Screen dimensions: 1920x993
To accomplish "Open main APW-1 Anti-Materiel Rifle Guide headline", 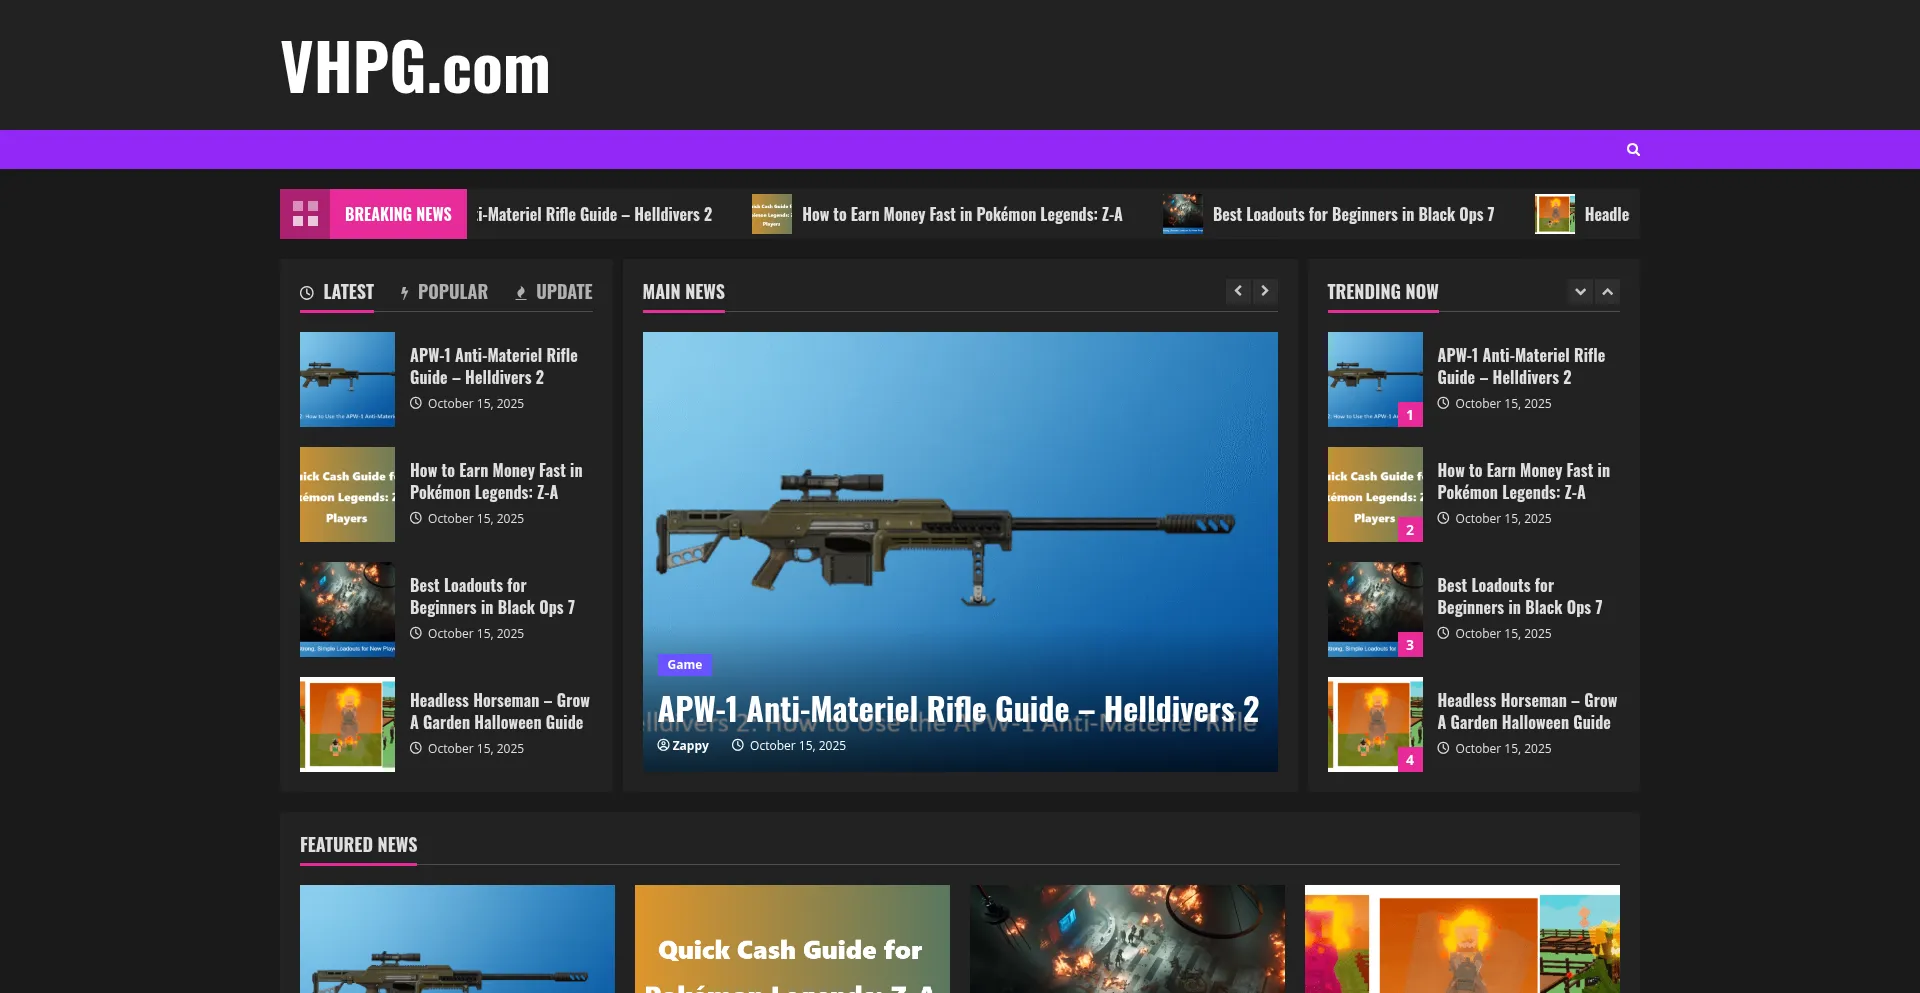I will tap(957, 710).
